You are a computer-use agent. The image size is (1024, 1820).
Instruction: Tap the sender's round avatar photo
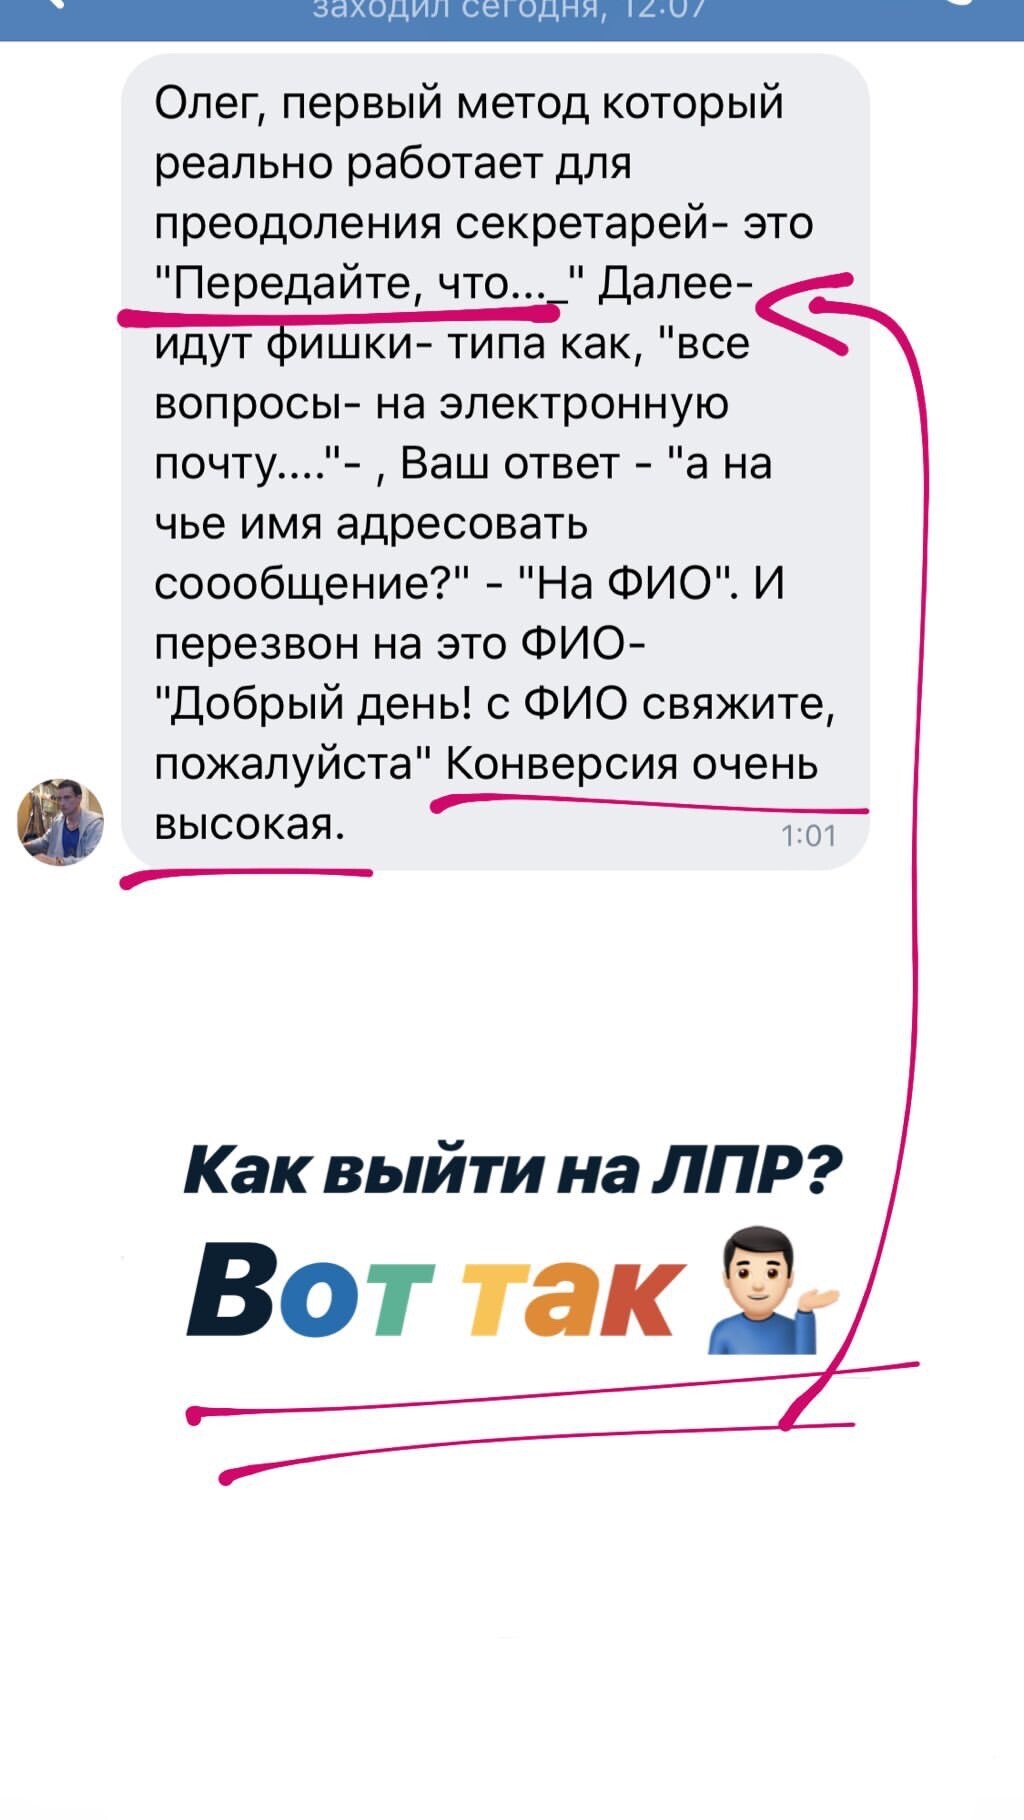pos(61,821)
